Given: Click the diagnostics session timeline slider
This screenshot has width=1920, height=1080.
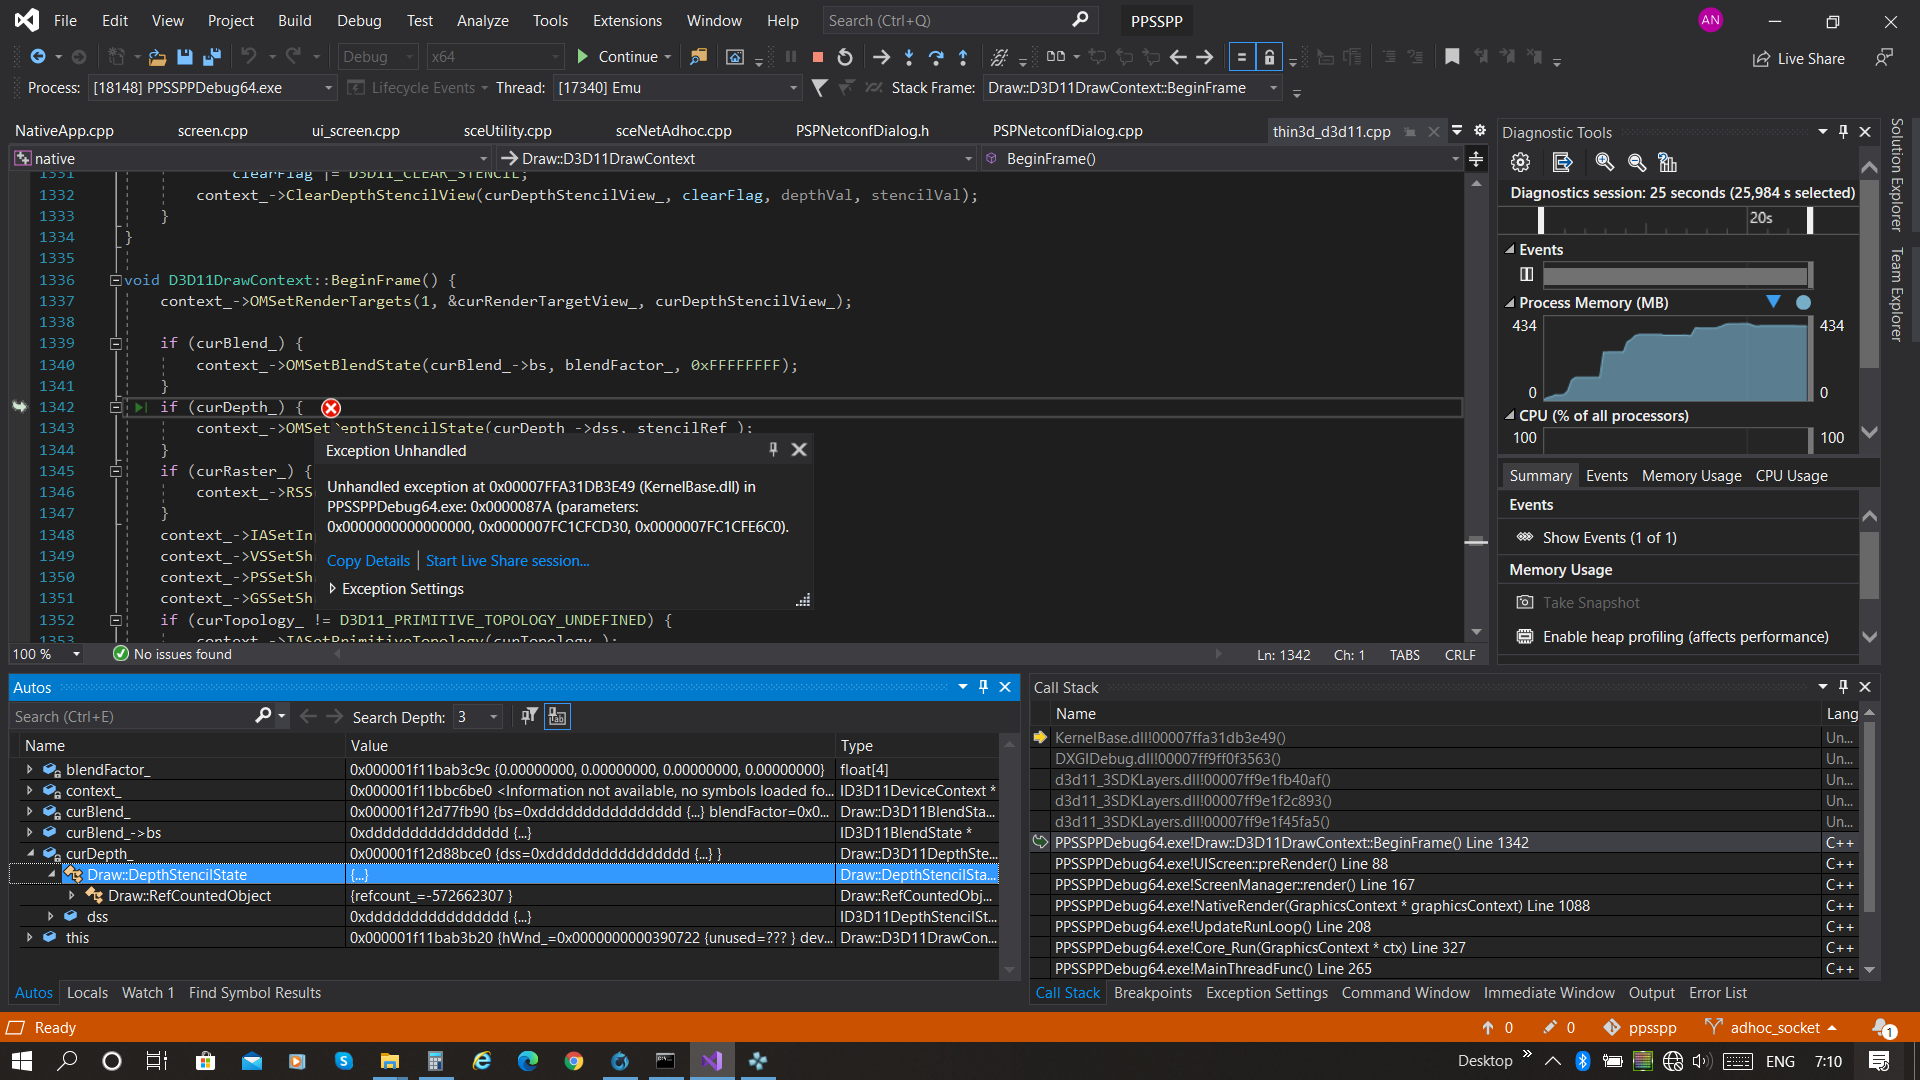Looking at the screenshot, I should pyautogui.click(x=1540, y=220).
